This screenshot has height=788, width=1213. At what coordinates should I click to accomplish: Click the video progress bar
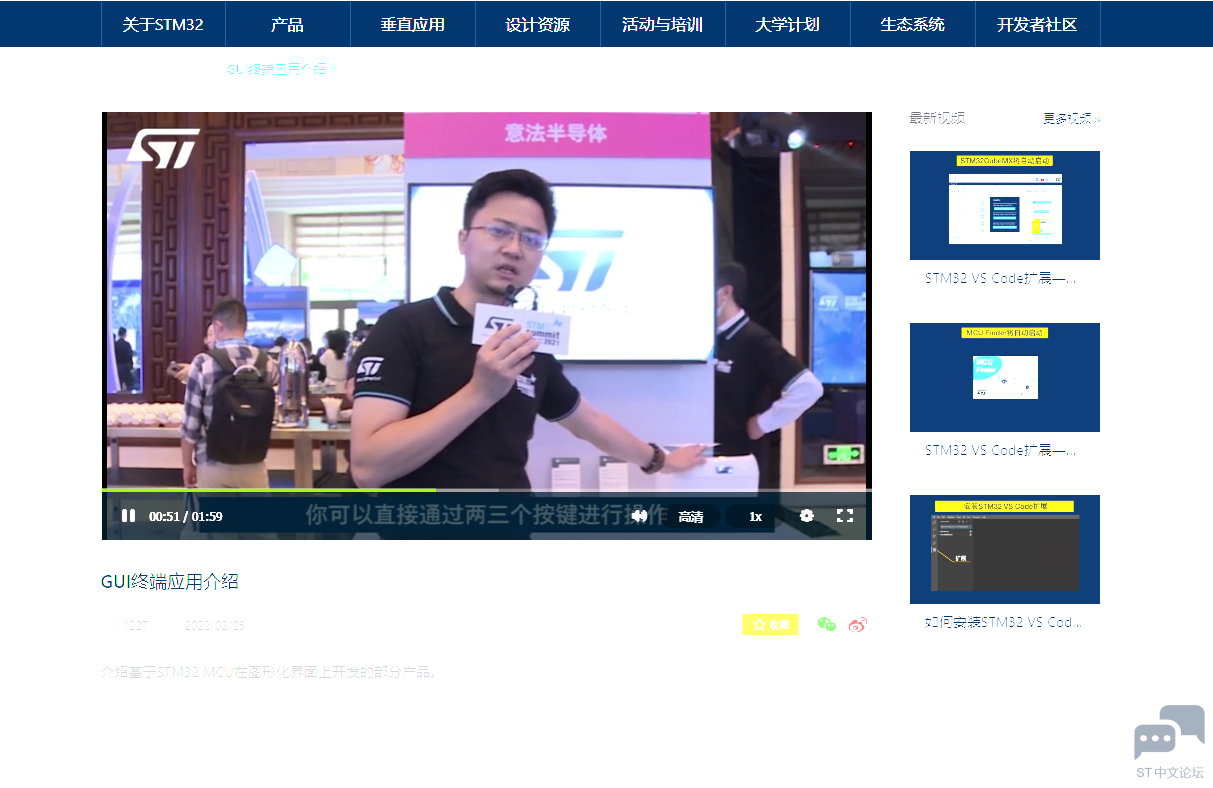[x=487, y=490]
